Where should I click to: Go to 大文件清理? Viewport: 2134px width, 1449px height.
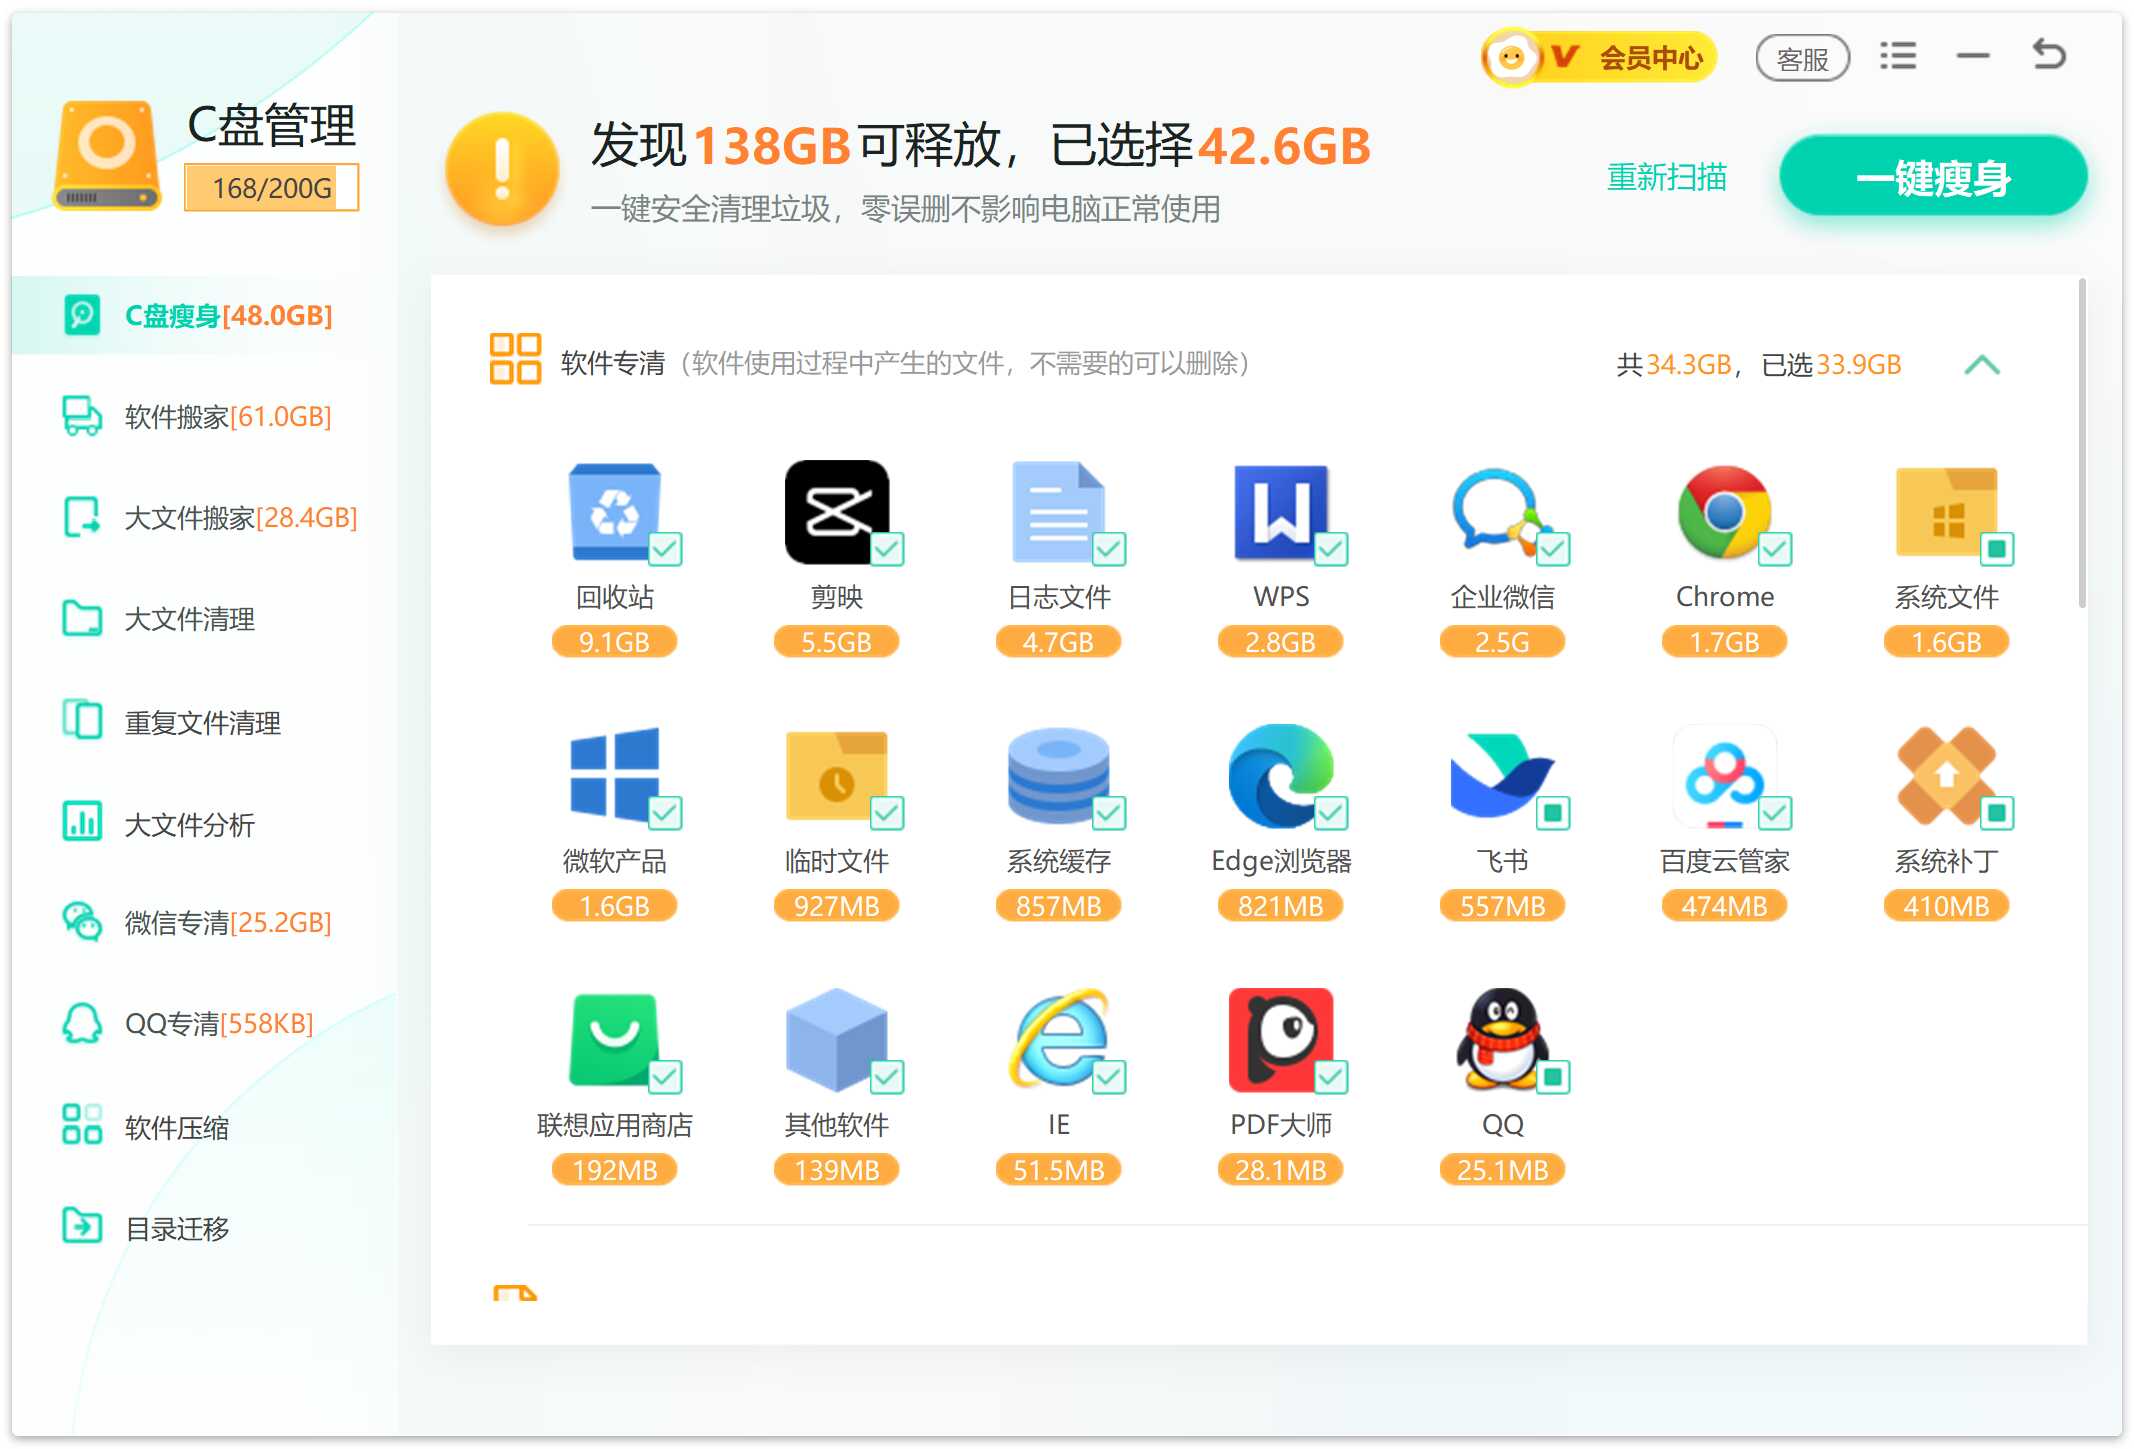[204, 619]
